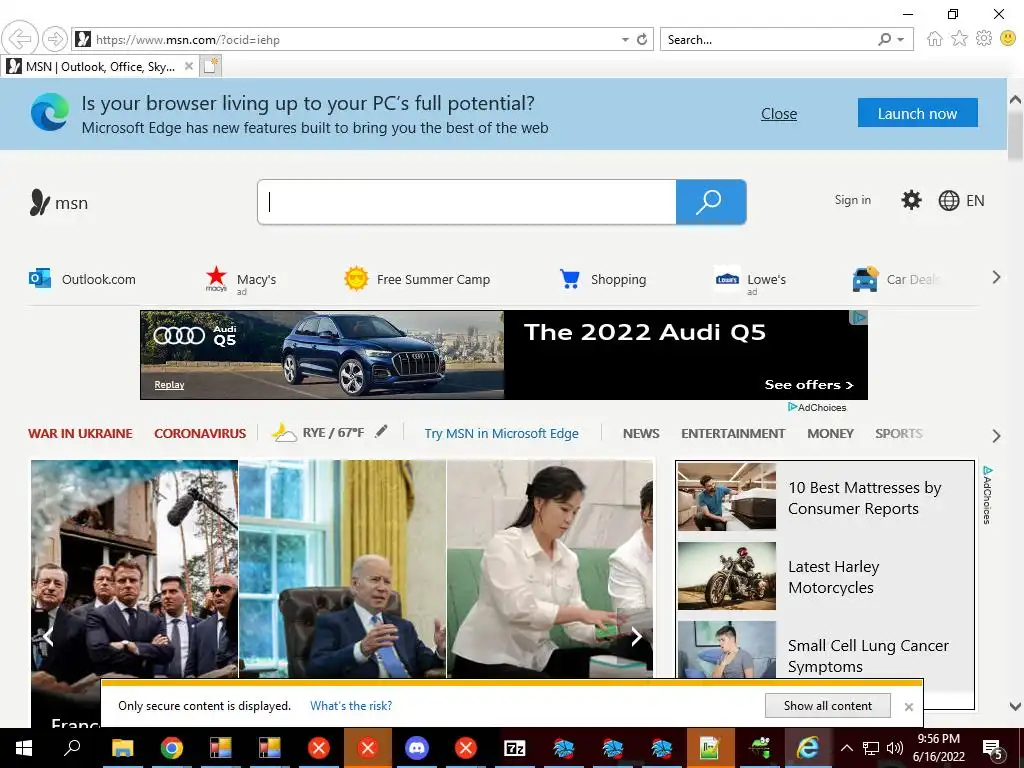Show hidden system tray icons chevron

coord(846,748)
